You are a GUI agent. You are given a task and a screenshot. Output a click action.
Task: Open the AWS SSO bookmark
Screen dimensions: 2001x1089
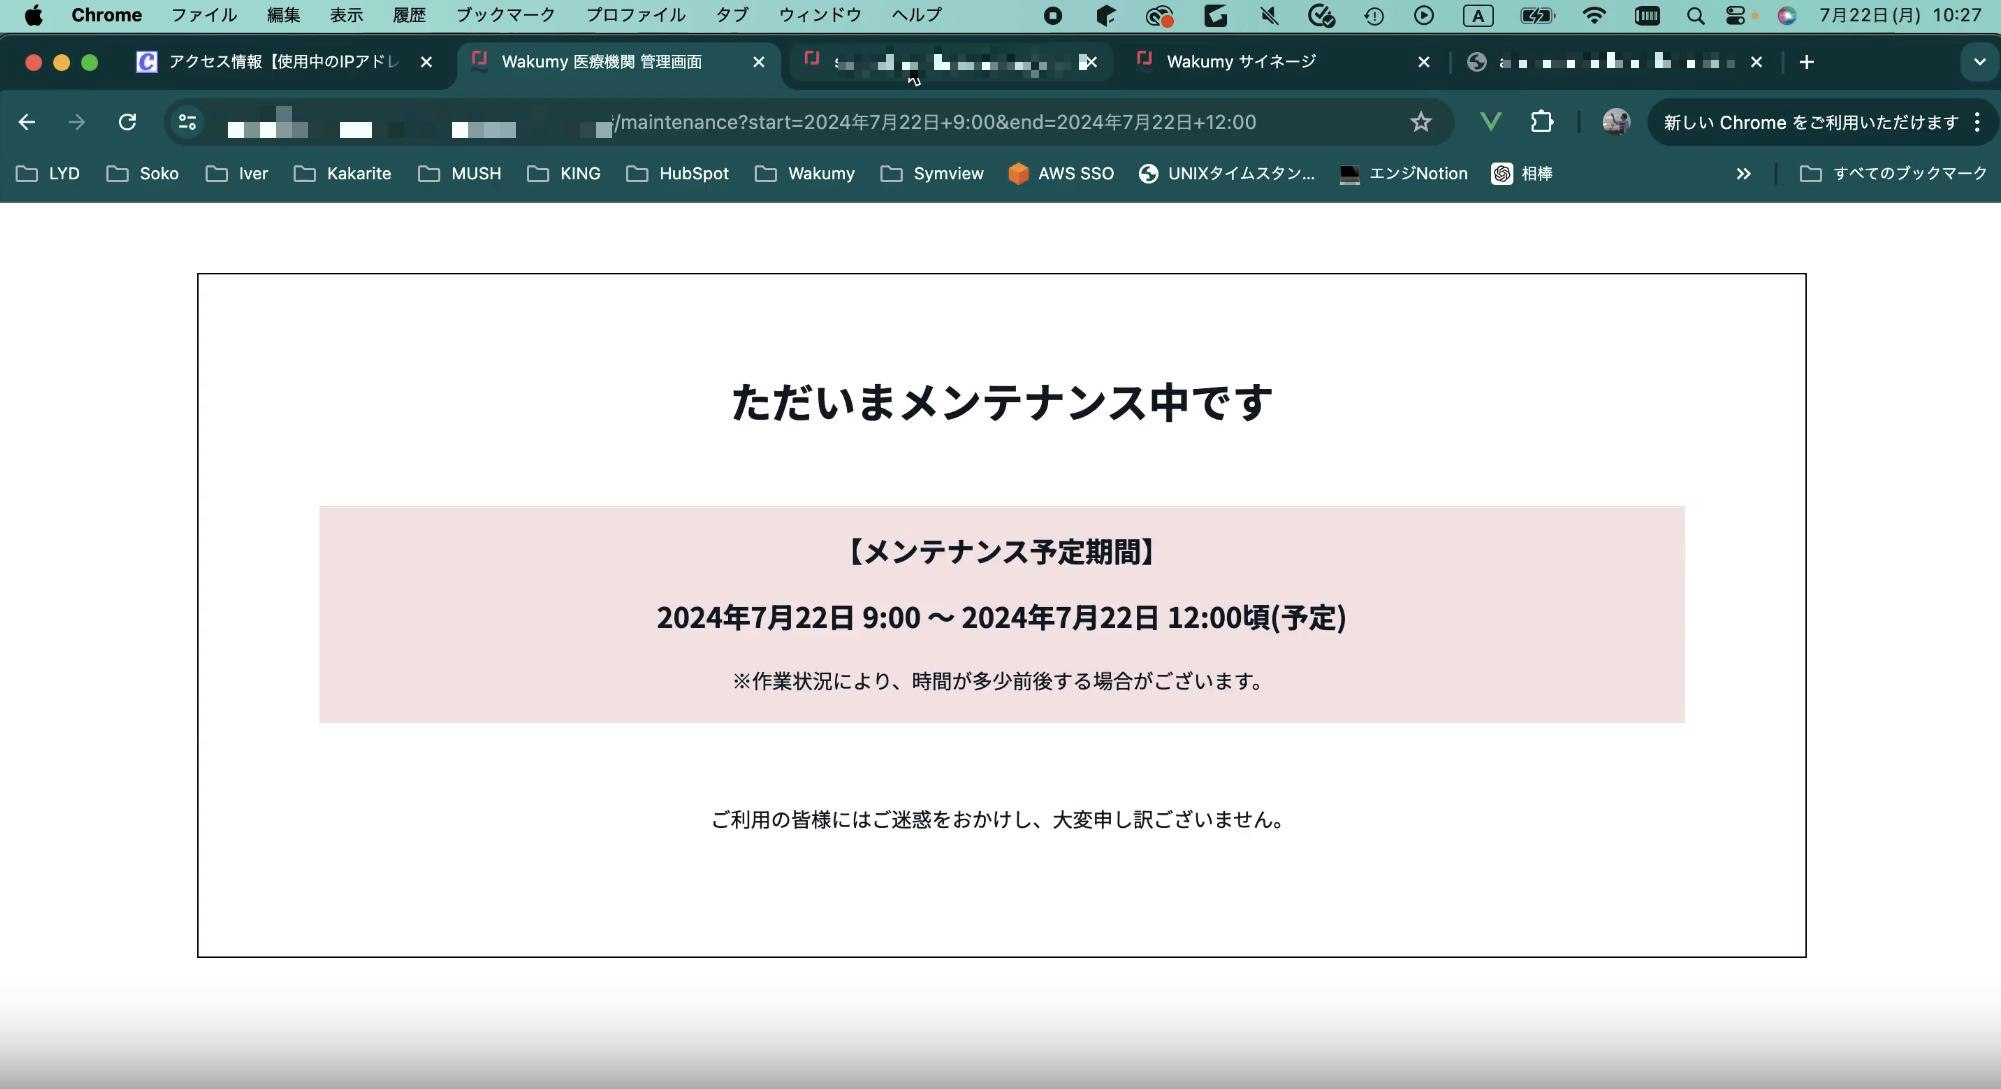(1061, 173)
